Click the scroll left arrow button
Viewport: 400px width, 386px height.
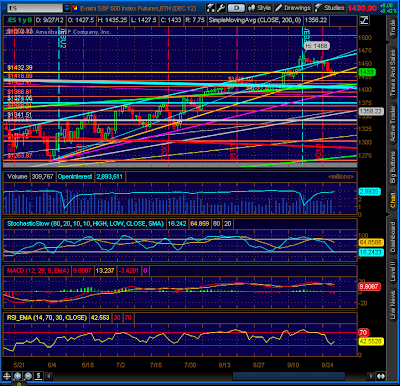coord(49,376)
